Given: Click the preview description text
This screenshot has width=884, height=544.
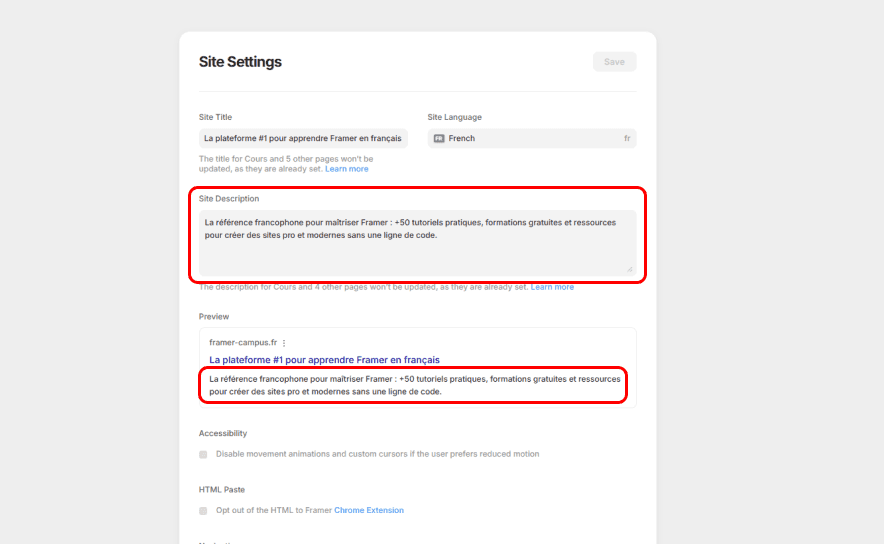Looking at the screenshot, I should click(x=414, y=385).
